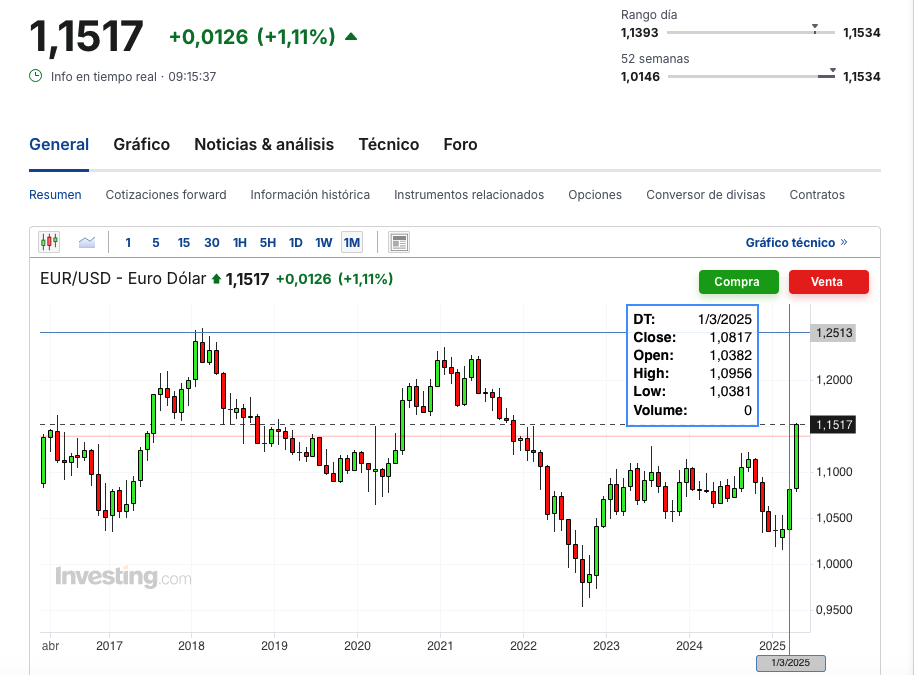Go to Información histórica
The height and width of the screenshot is (675, 916).
[x=310, y=195]
